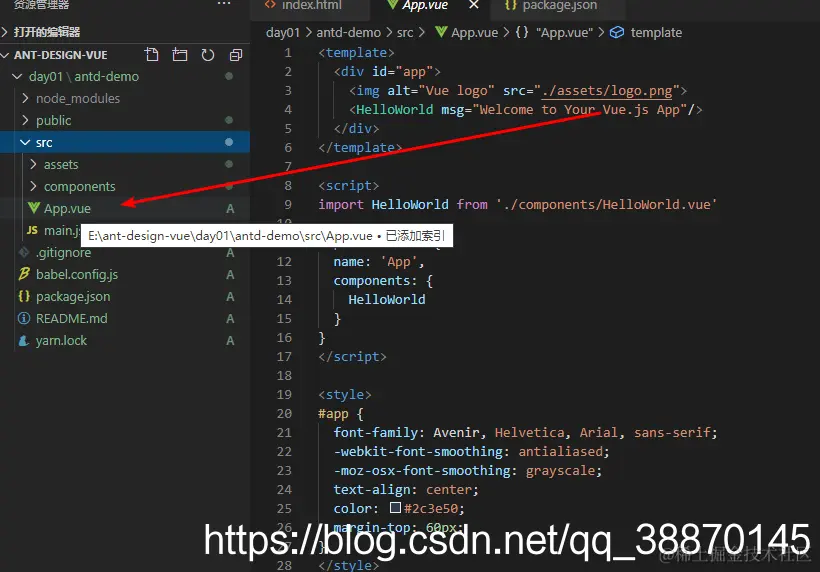Click template in the breadcrumb

pos(656,32)
